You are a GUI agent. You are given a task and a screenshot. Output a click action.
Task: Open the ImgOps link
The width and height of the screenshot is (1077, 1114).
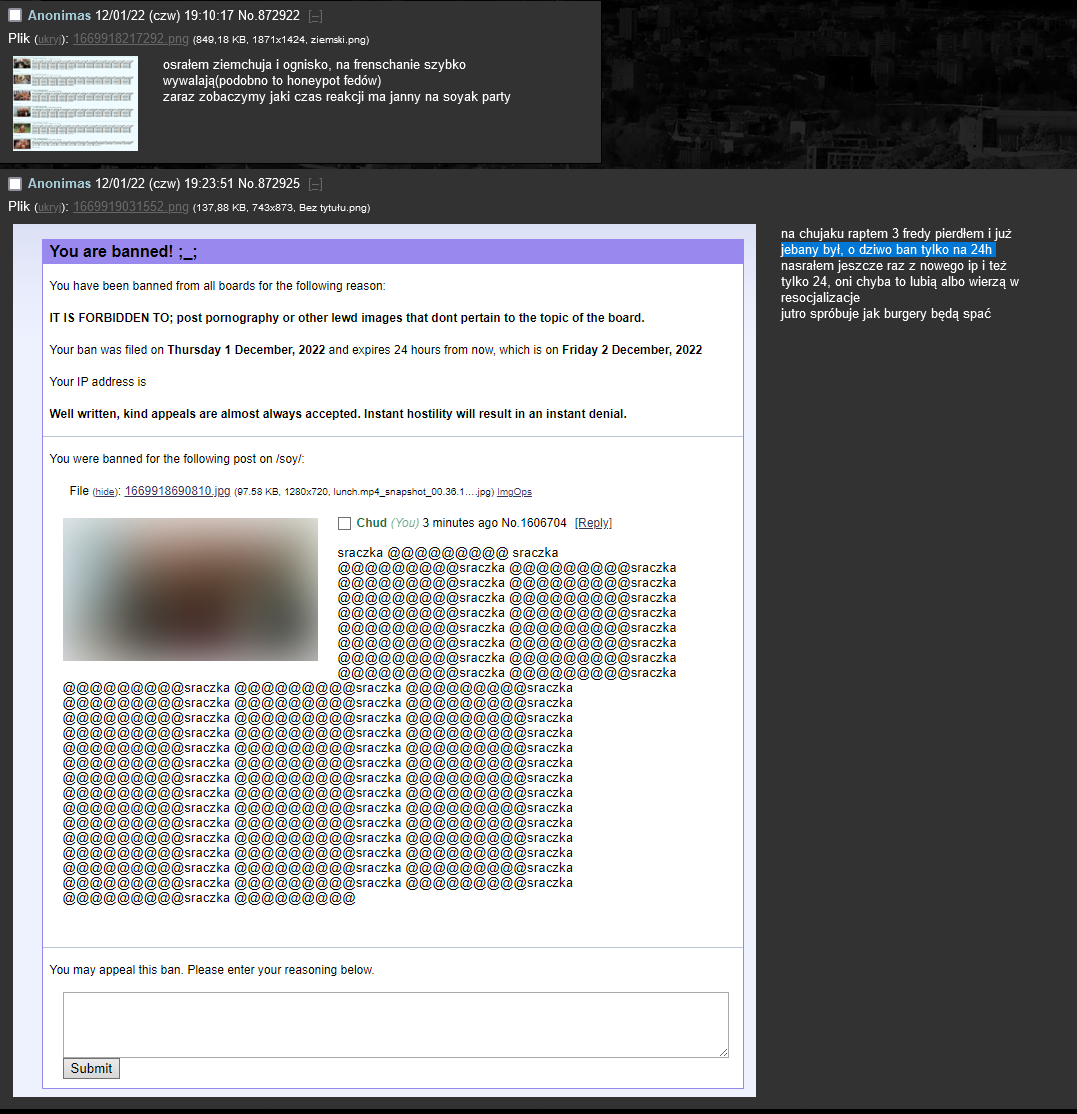coord(514,492)
